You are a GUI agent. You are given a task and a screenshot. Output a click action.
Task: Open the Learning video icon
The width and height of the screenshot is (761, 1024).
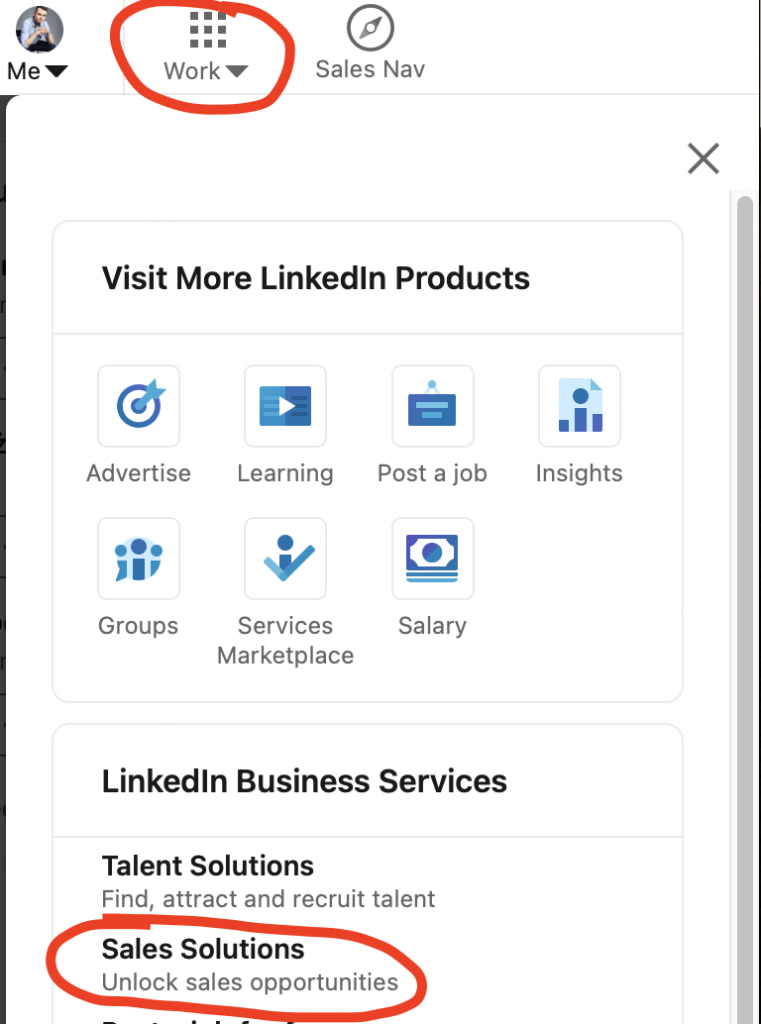[285, 406]
